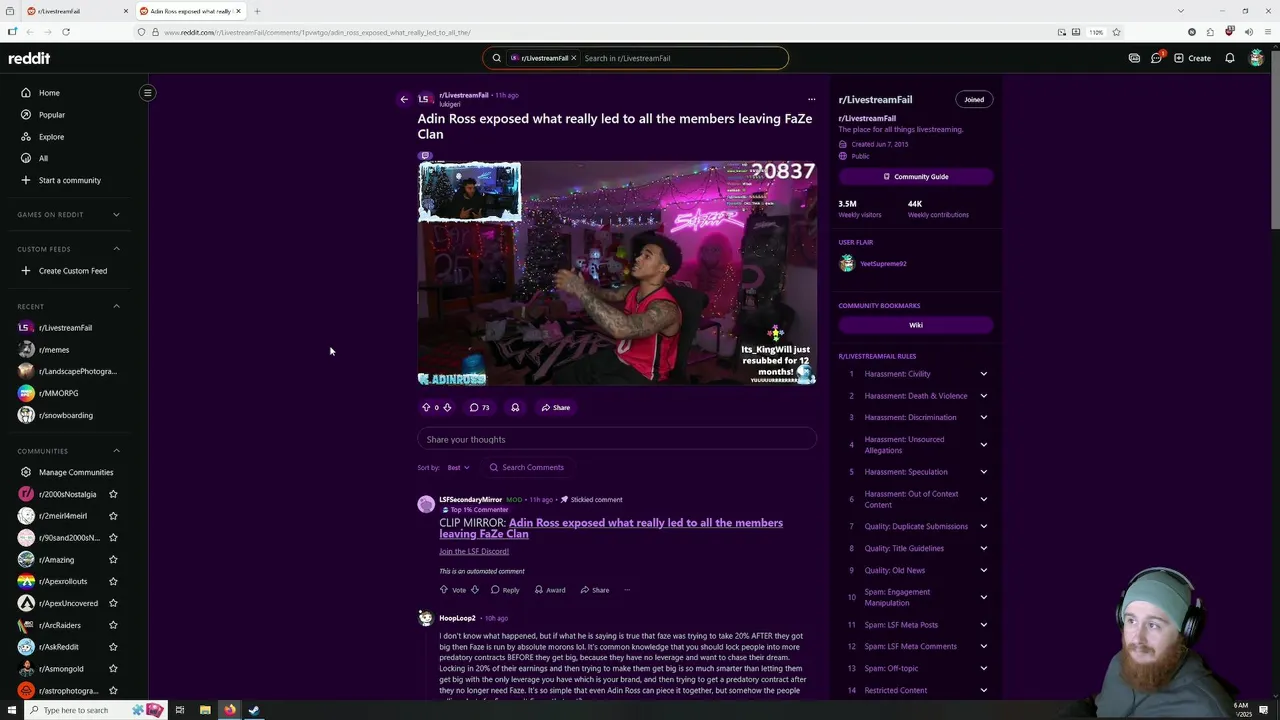
Task: Open the clip mirror link
Action: (x=611, y=528)
